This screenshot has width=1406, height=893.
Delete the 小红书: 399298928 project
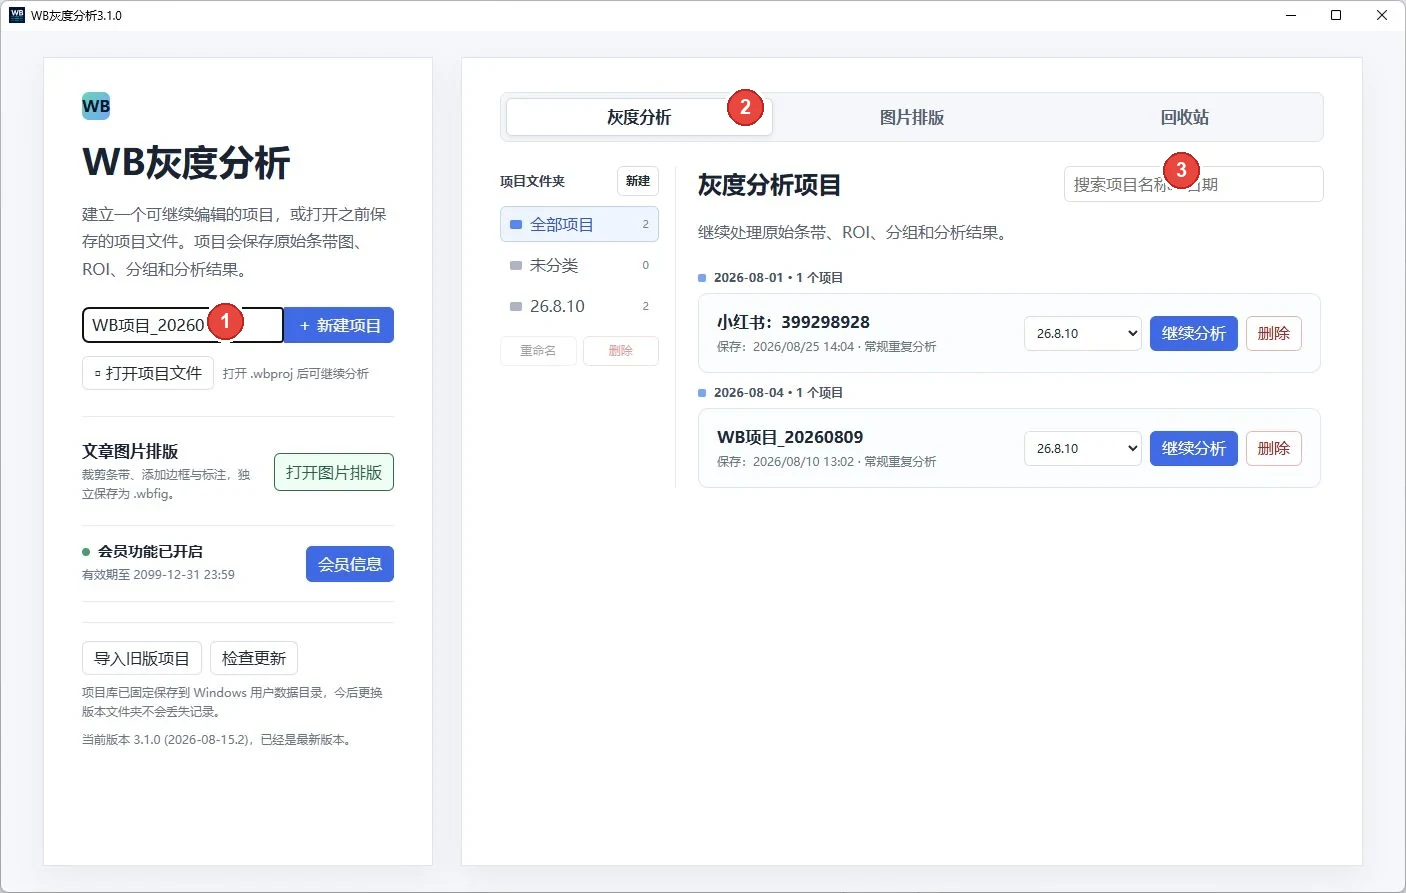tap(1274, 333)
